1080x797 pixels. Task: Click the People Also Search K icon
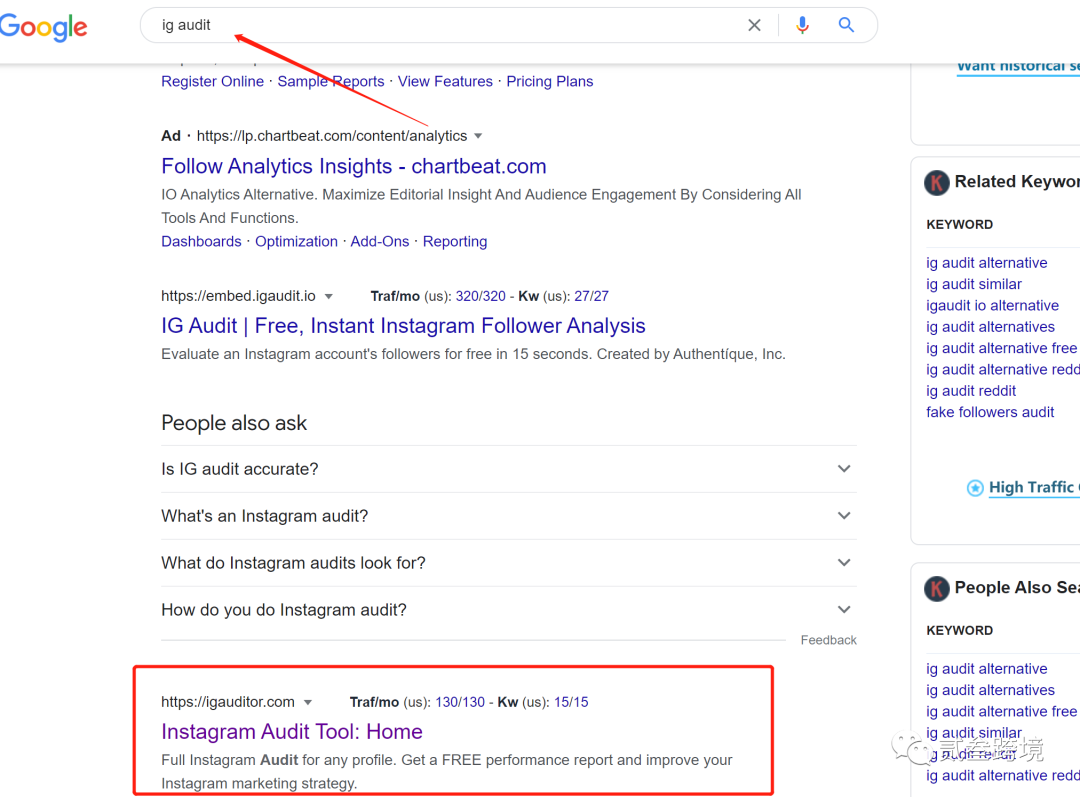tap(936, 588)
